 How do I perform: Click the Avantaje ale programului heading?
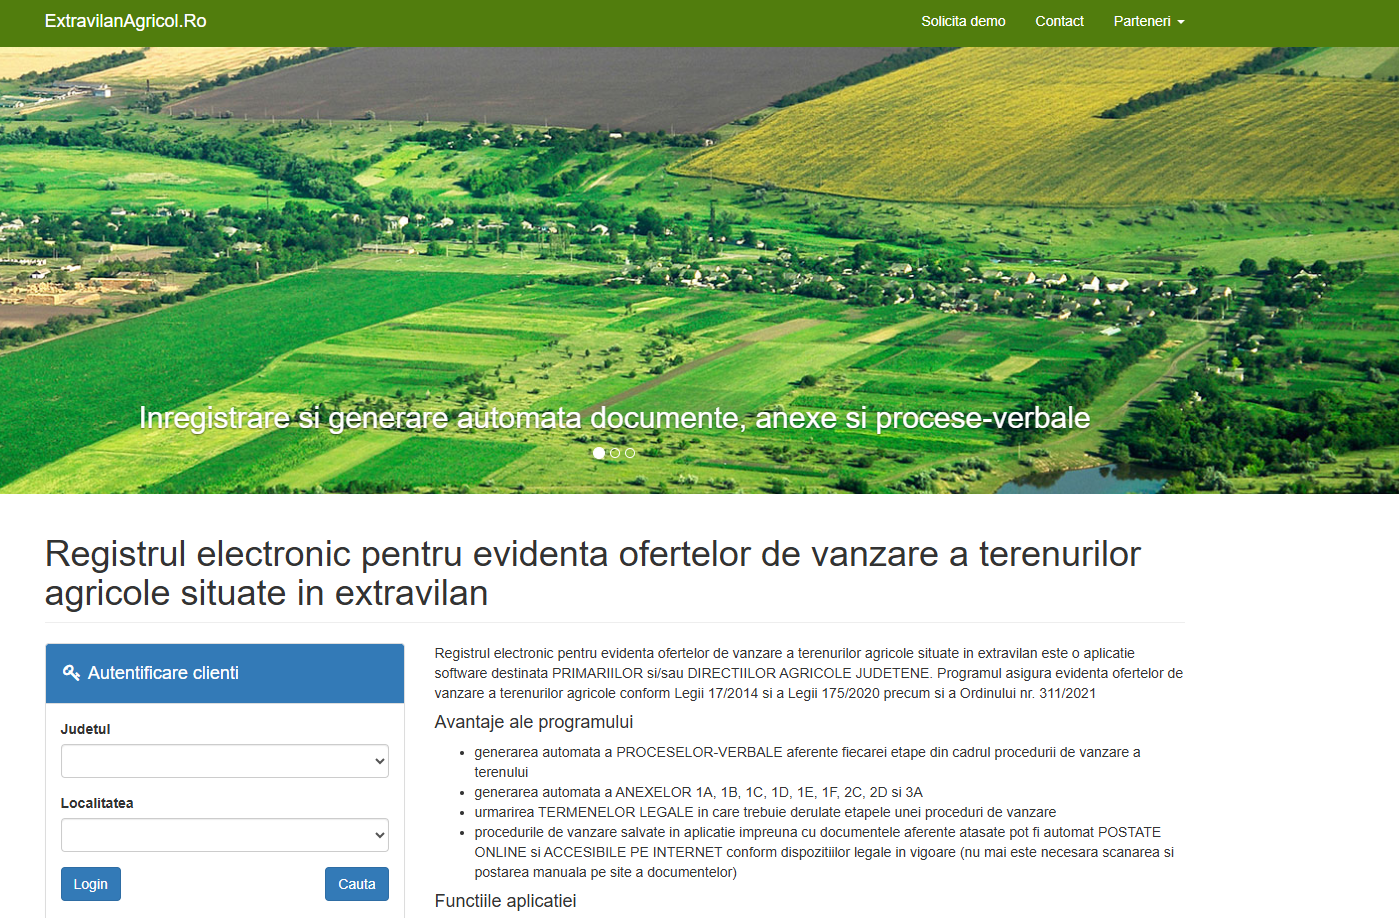[534, 722]
